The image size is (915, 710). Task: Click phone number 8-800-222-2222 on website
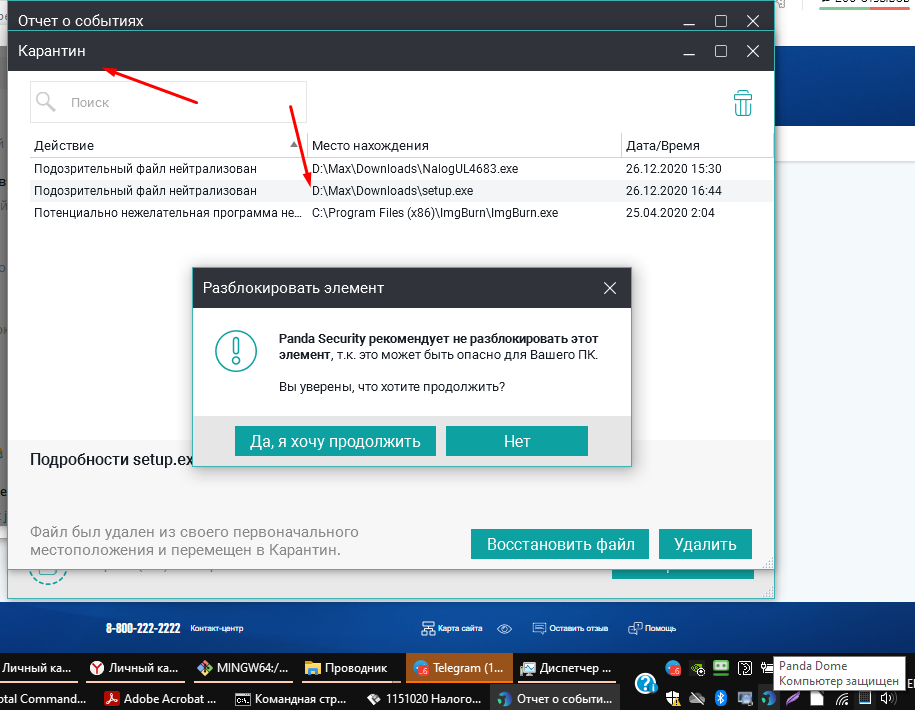[x=143, y=628]
